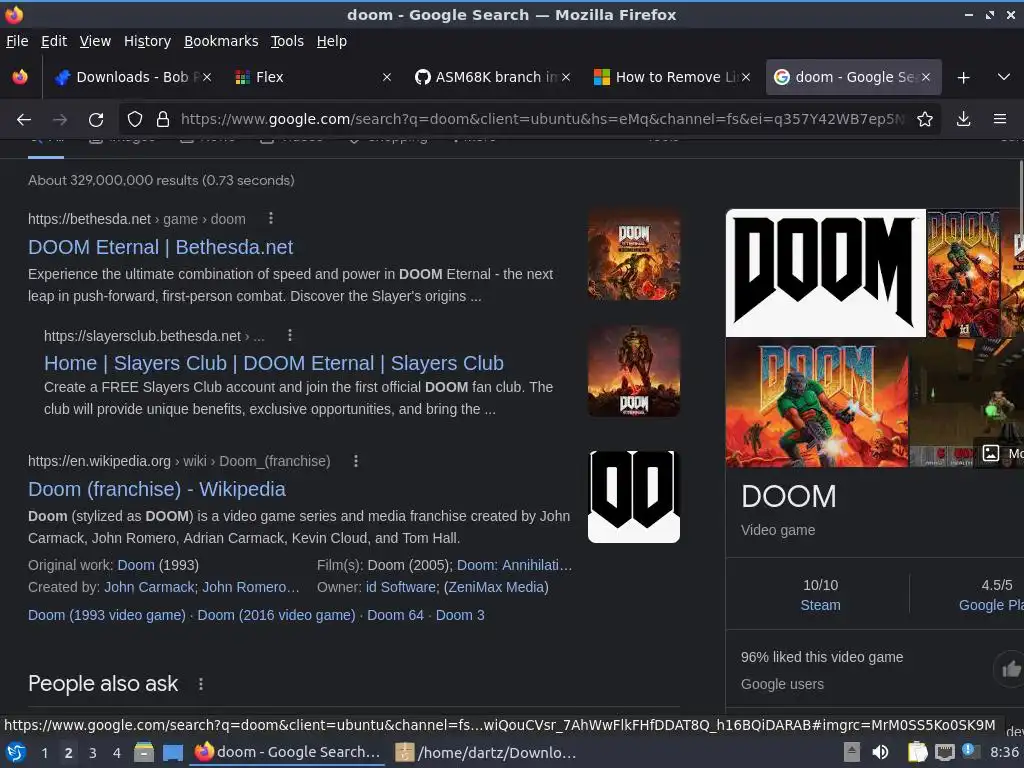Screen dimensions: 1024x768
Task: Open the View menu
Action: (95, 41)
